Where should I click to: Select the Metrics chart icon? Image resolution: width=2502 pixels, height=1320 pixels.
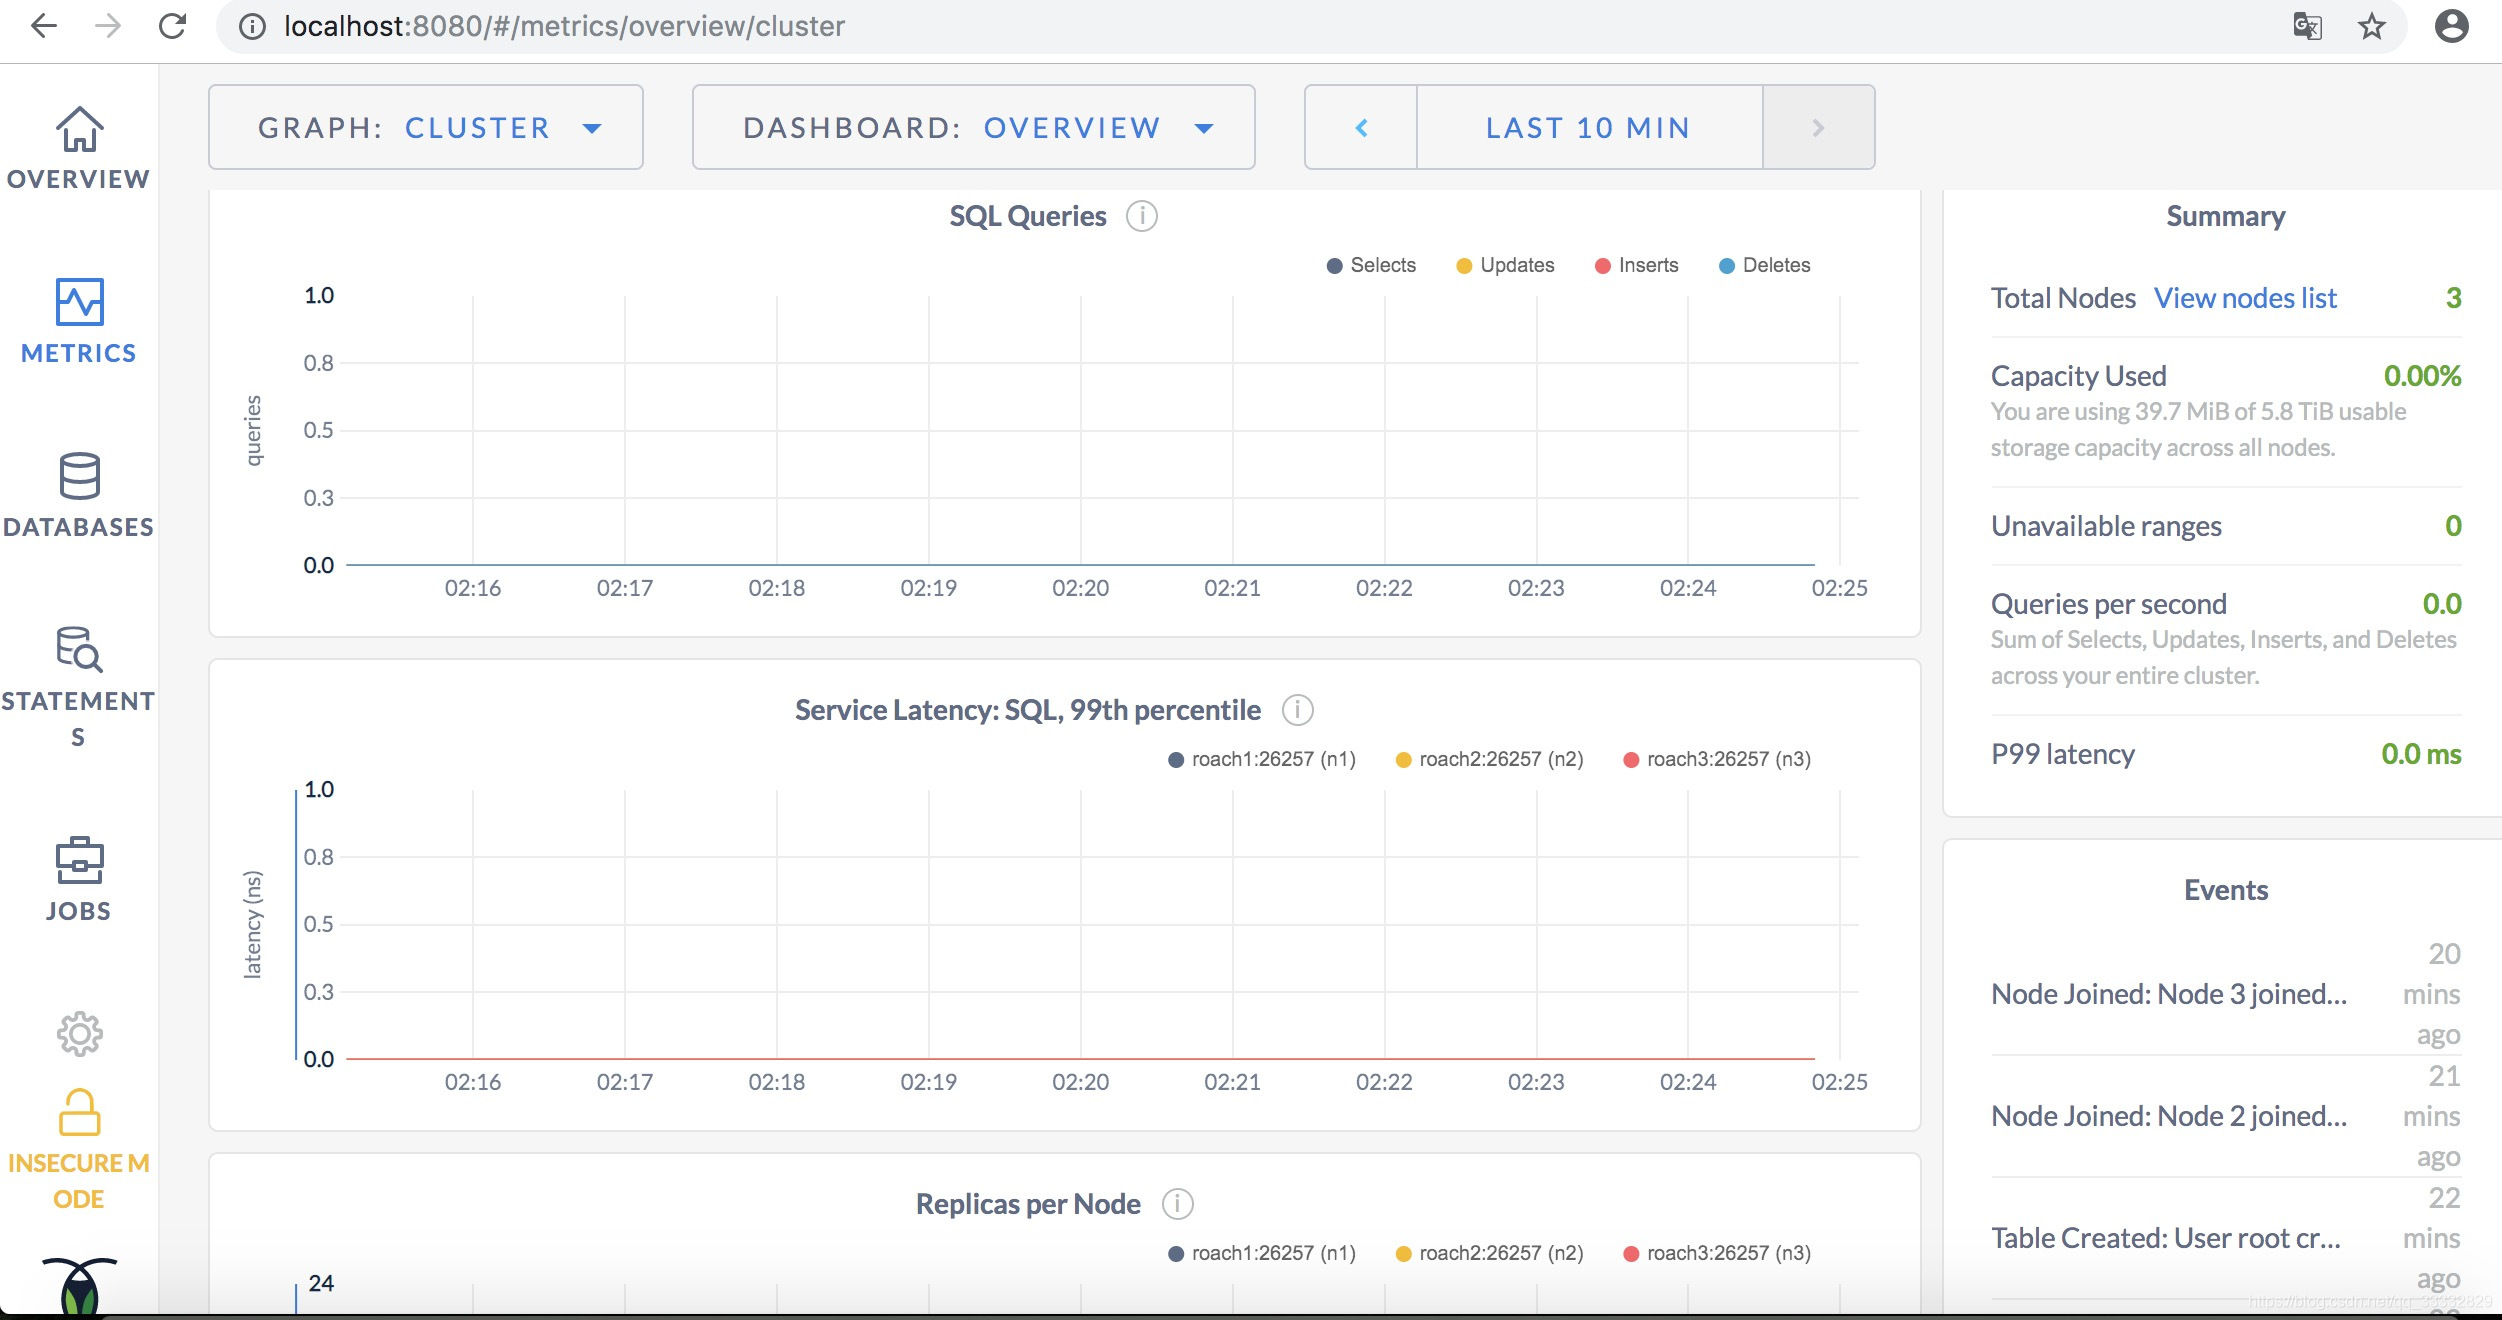(x=79, y=302)
